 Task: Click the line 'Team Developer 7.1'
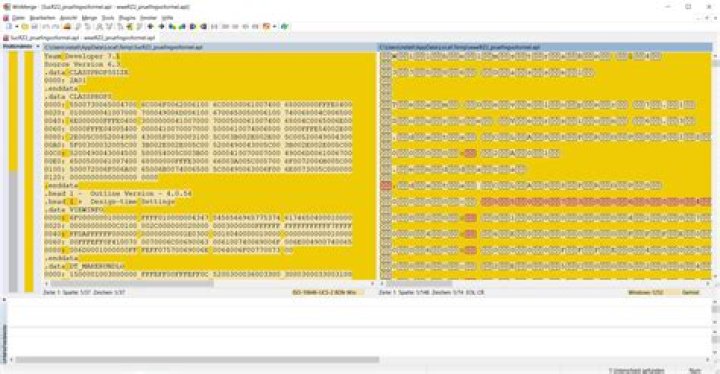point(82,56)
